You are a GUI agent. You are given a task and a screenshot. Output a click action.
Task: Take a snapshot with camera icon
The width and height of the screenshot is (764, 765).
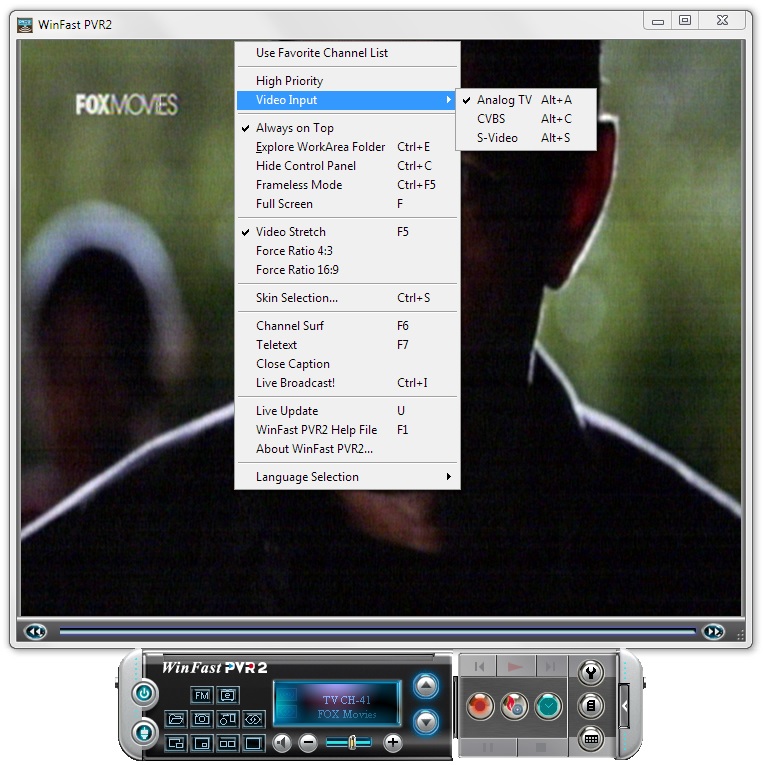point(201,719)
